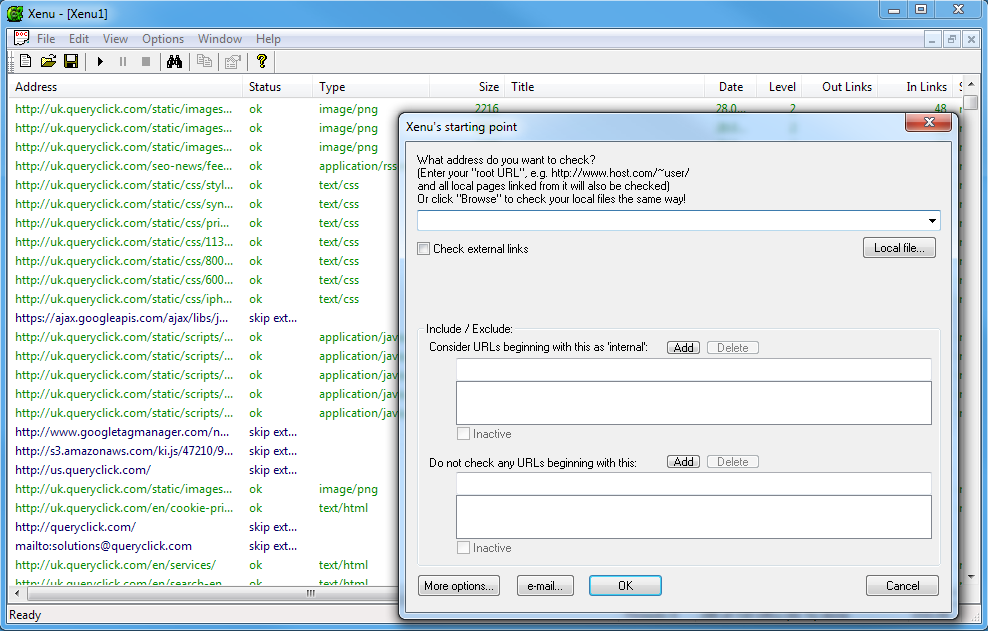Open the View menu
This screenshot has width=988, height=631.
(x=115, y=38)
